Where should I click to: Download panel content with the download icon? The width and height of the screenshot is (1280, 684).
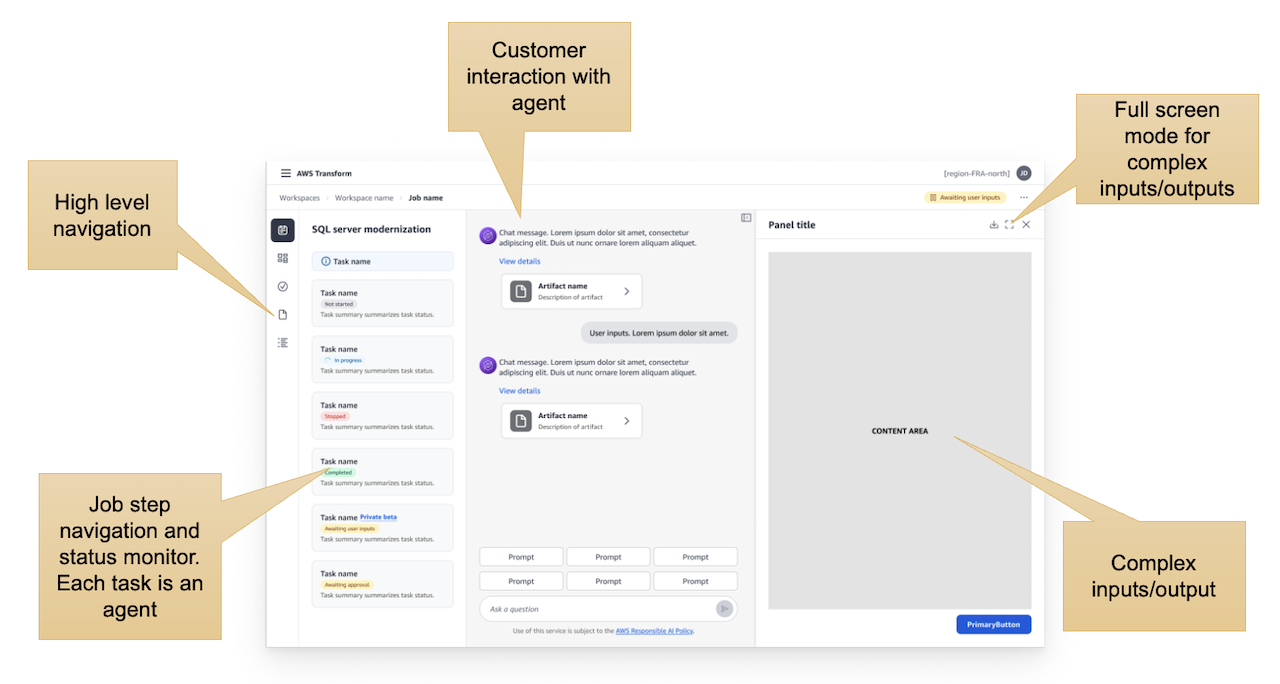pos(994,225)
